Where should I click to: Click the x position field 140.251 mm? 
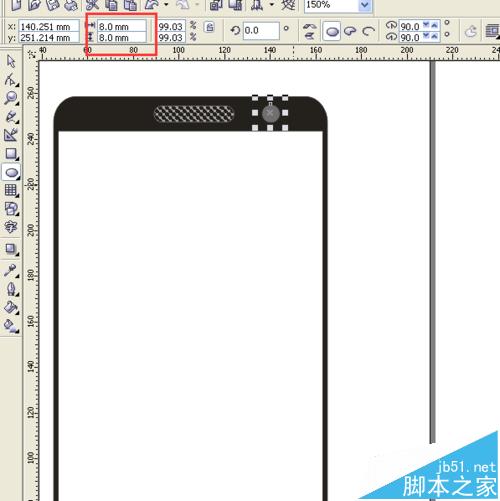click(49, 26)
